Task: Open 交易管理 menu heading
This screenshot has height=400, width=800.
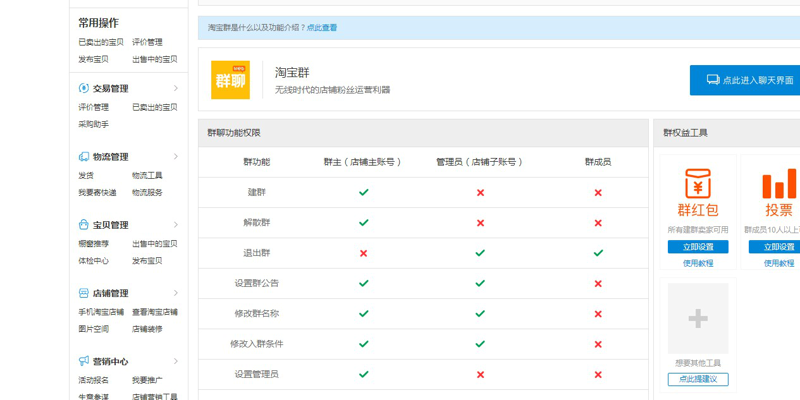Action: pos(110,88)
